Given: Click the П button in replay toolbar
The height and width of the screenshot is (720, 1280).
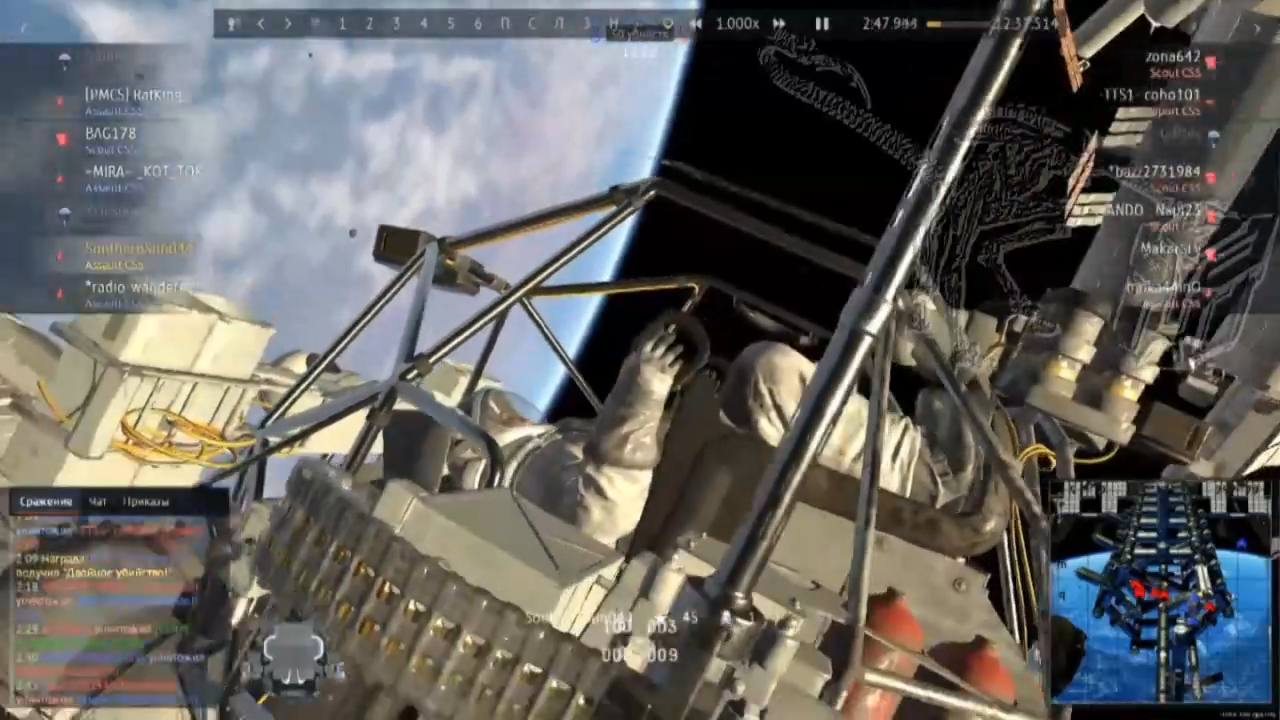Looking at the screenshot, I should coord(505,24).
